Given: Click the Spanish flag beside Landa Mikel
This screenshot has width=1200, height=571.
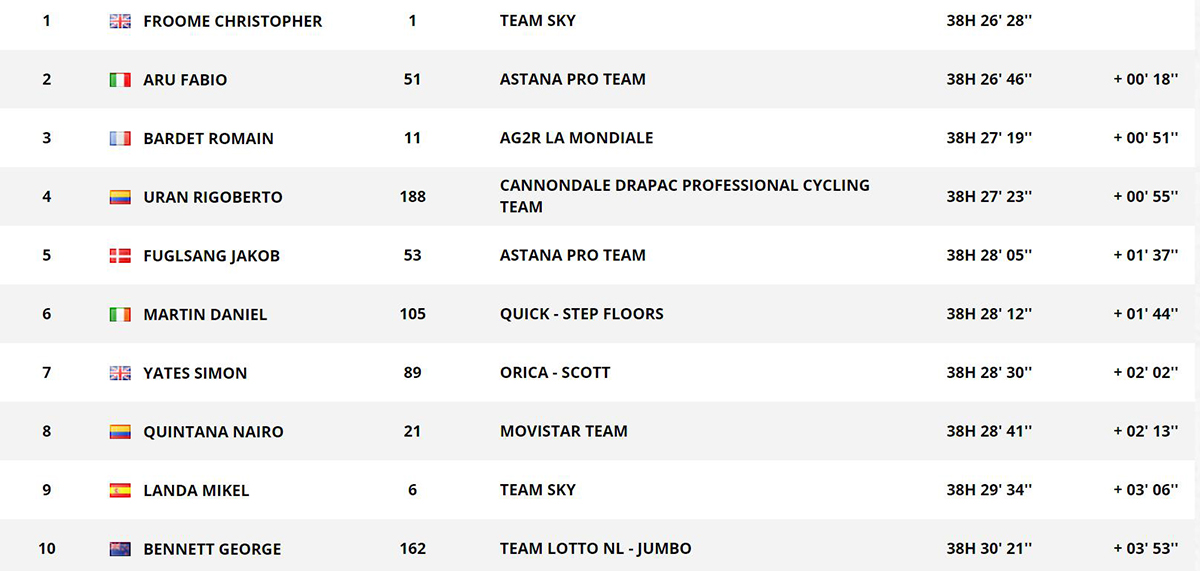Looking at the screenshot, I should click(x=120, y=491).
